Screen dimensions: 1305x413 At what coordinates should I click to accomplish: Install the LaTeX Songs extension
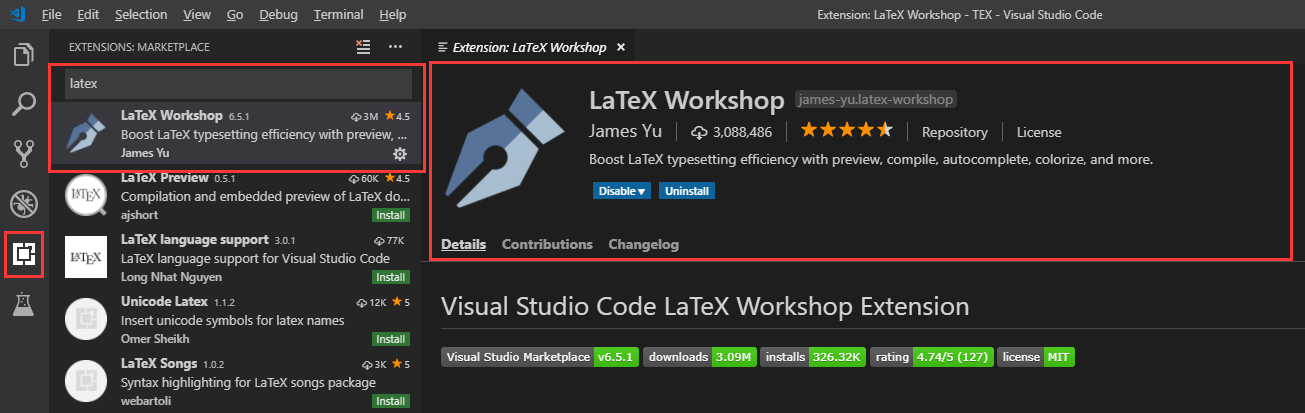pos(390,401)
